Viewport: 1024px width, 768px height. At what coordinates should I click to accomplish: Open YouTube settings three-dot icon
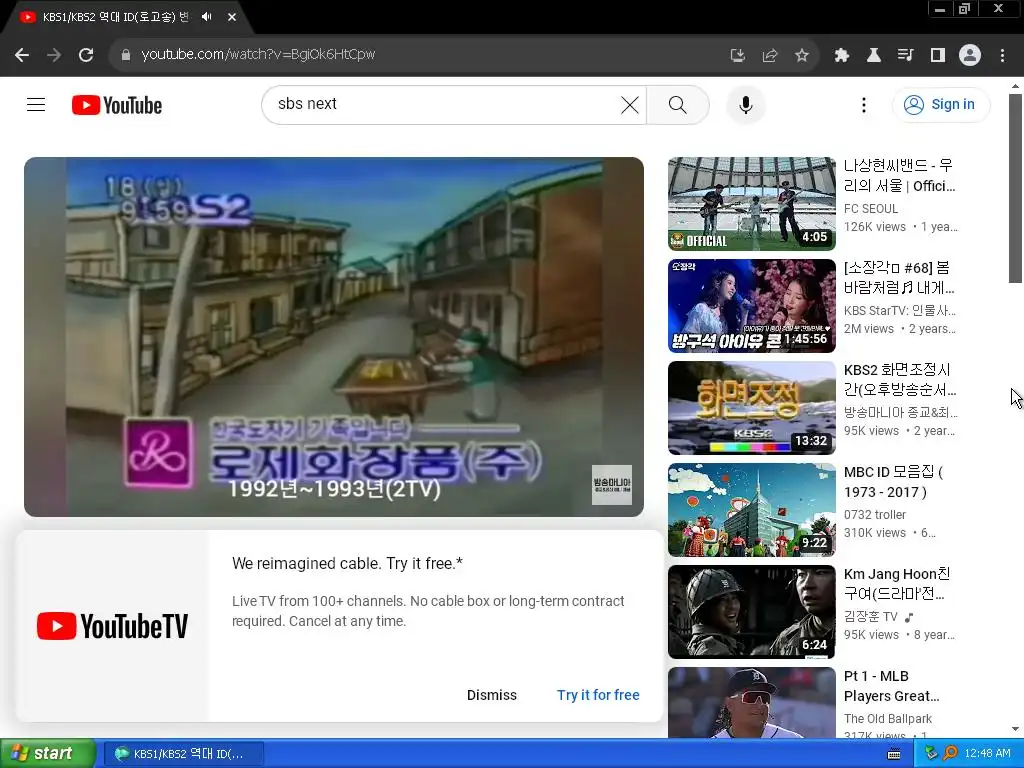(864, 104)
